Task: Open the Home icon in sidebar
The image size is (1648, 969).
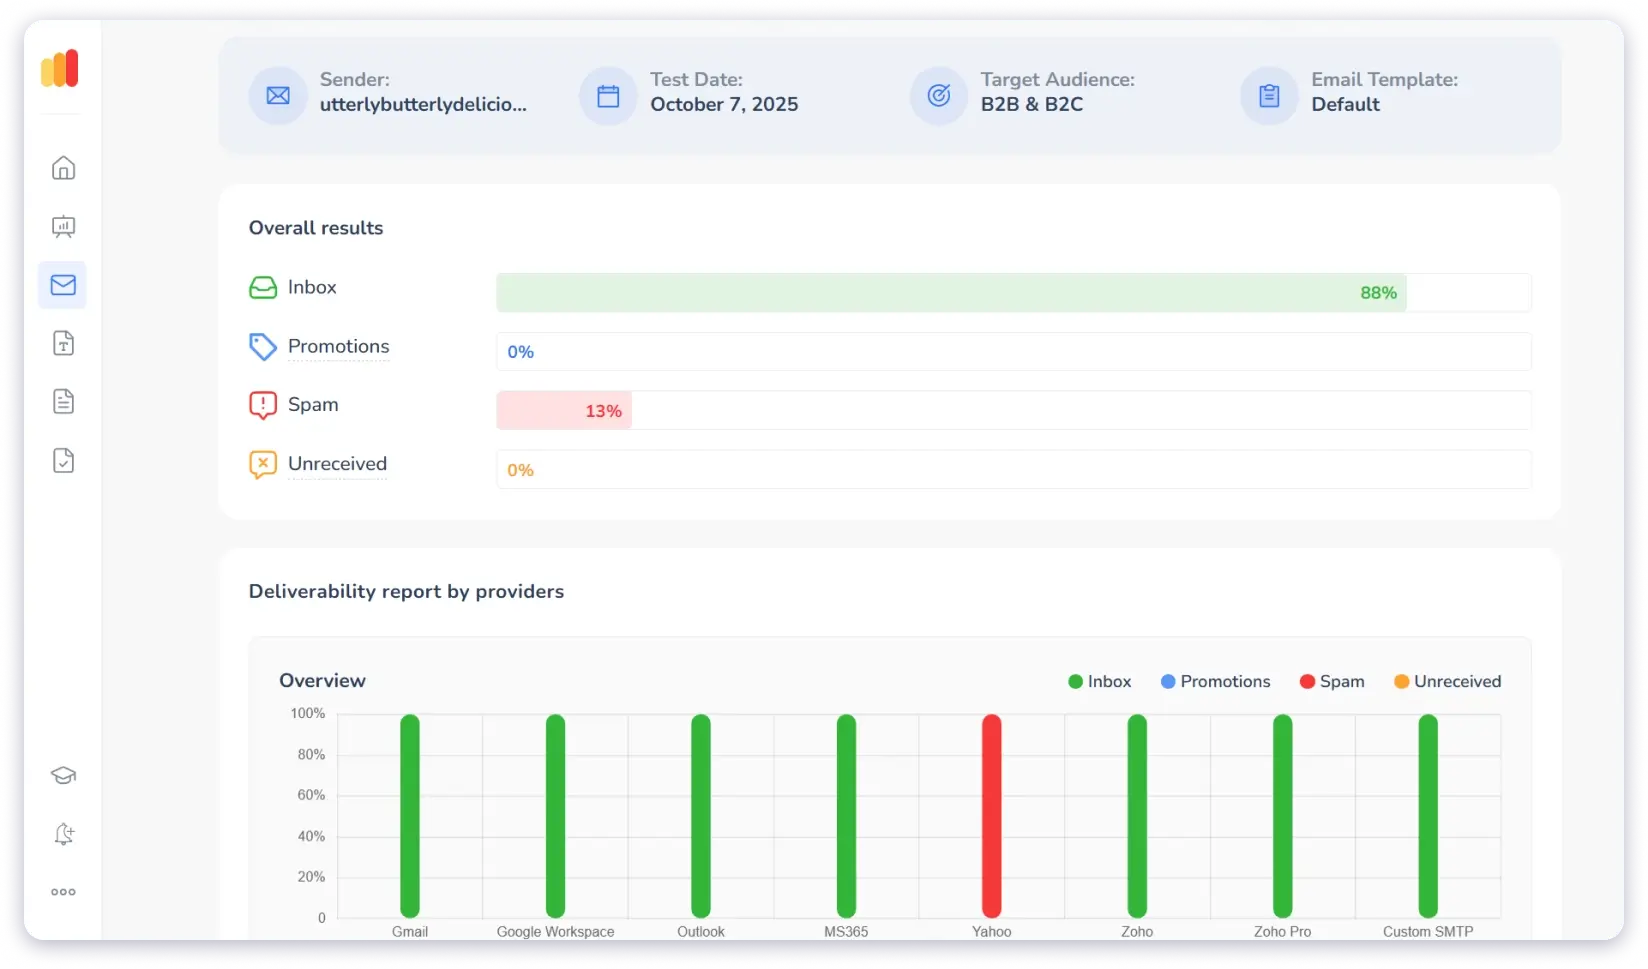Action: tap(63, 168)
